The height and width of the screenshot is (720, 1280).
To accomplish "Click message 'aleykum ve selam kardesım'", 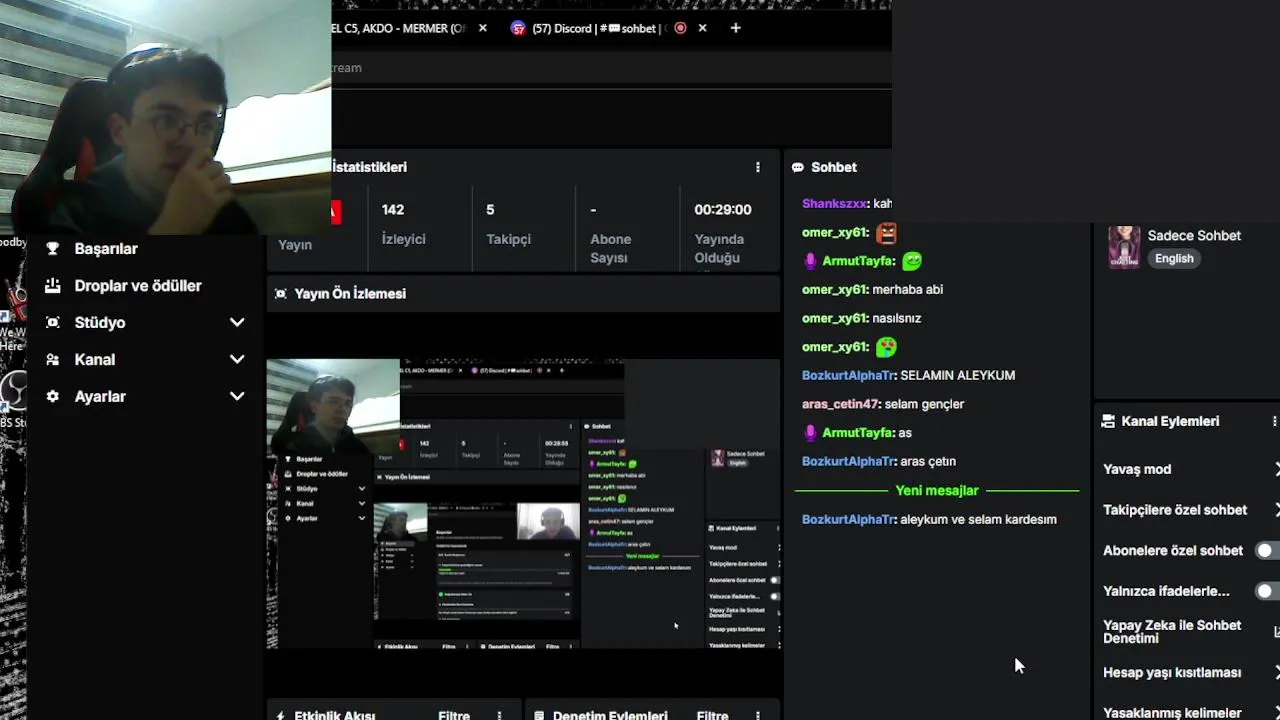I will point(978,519).
